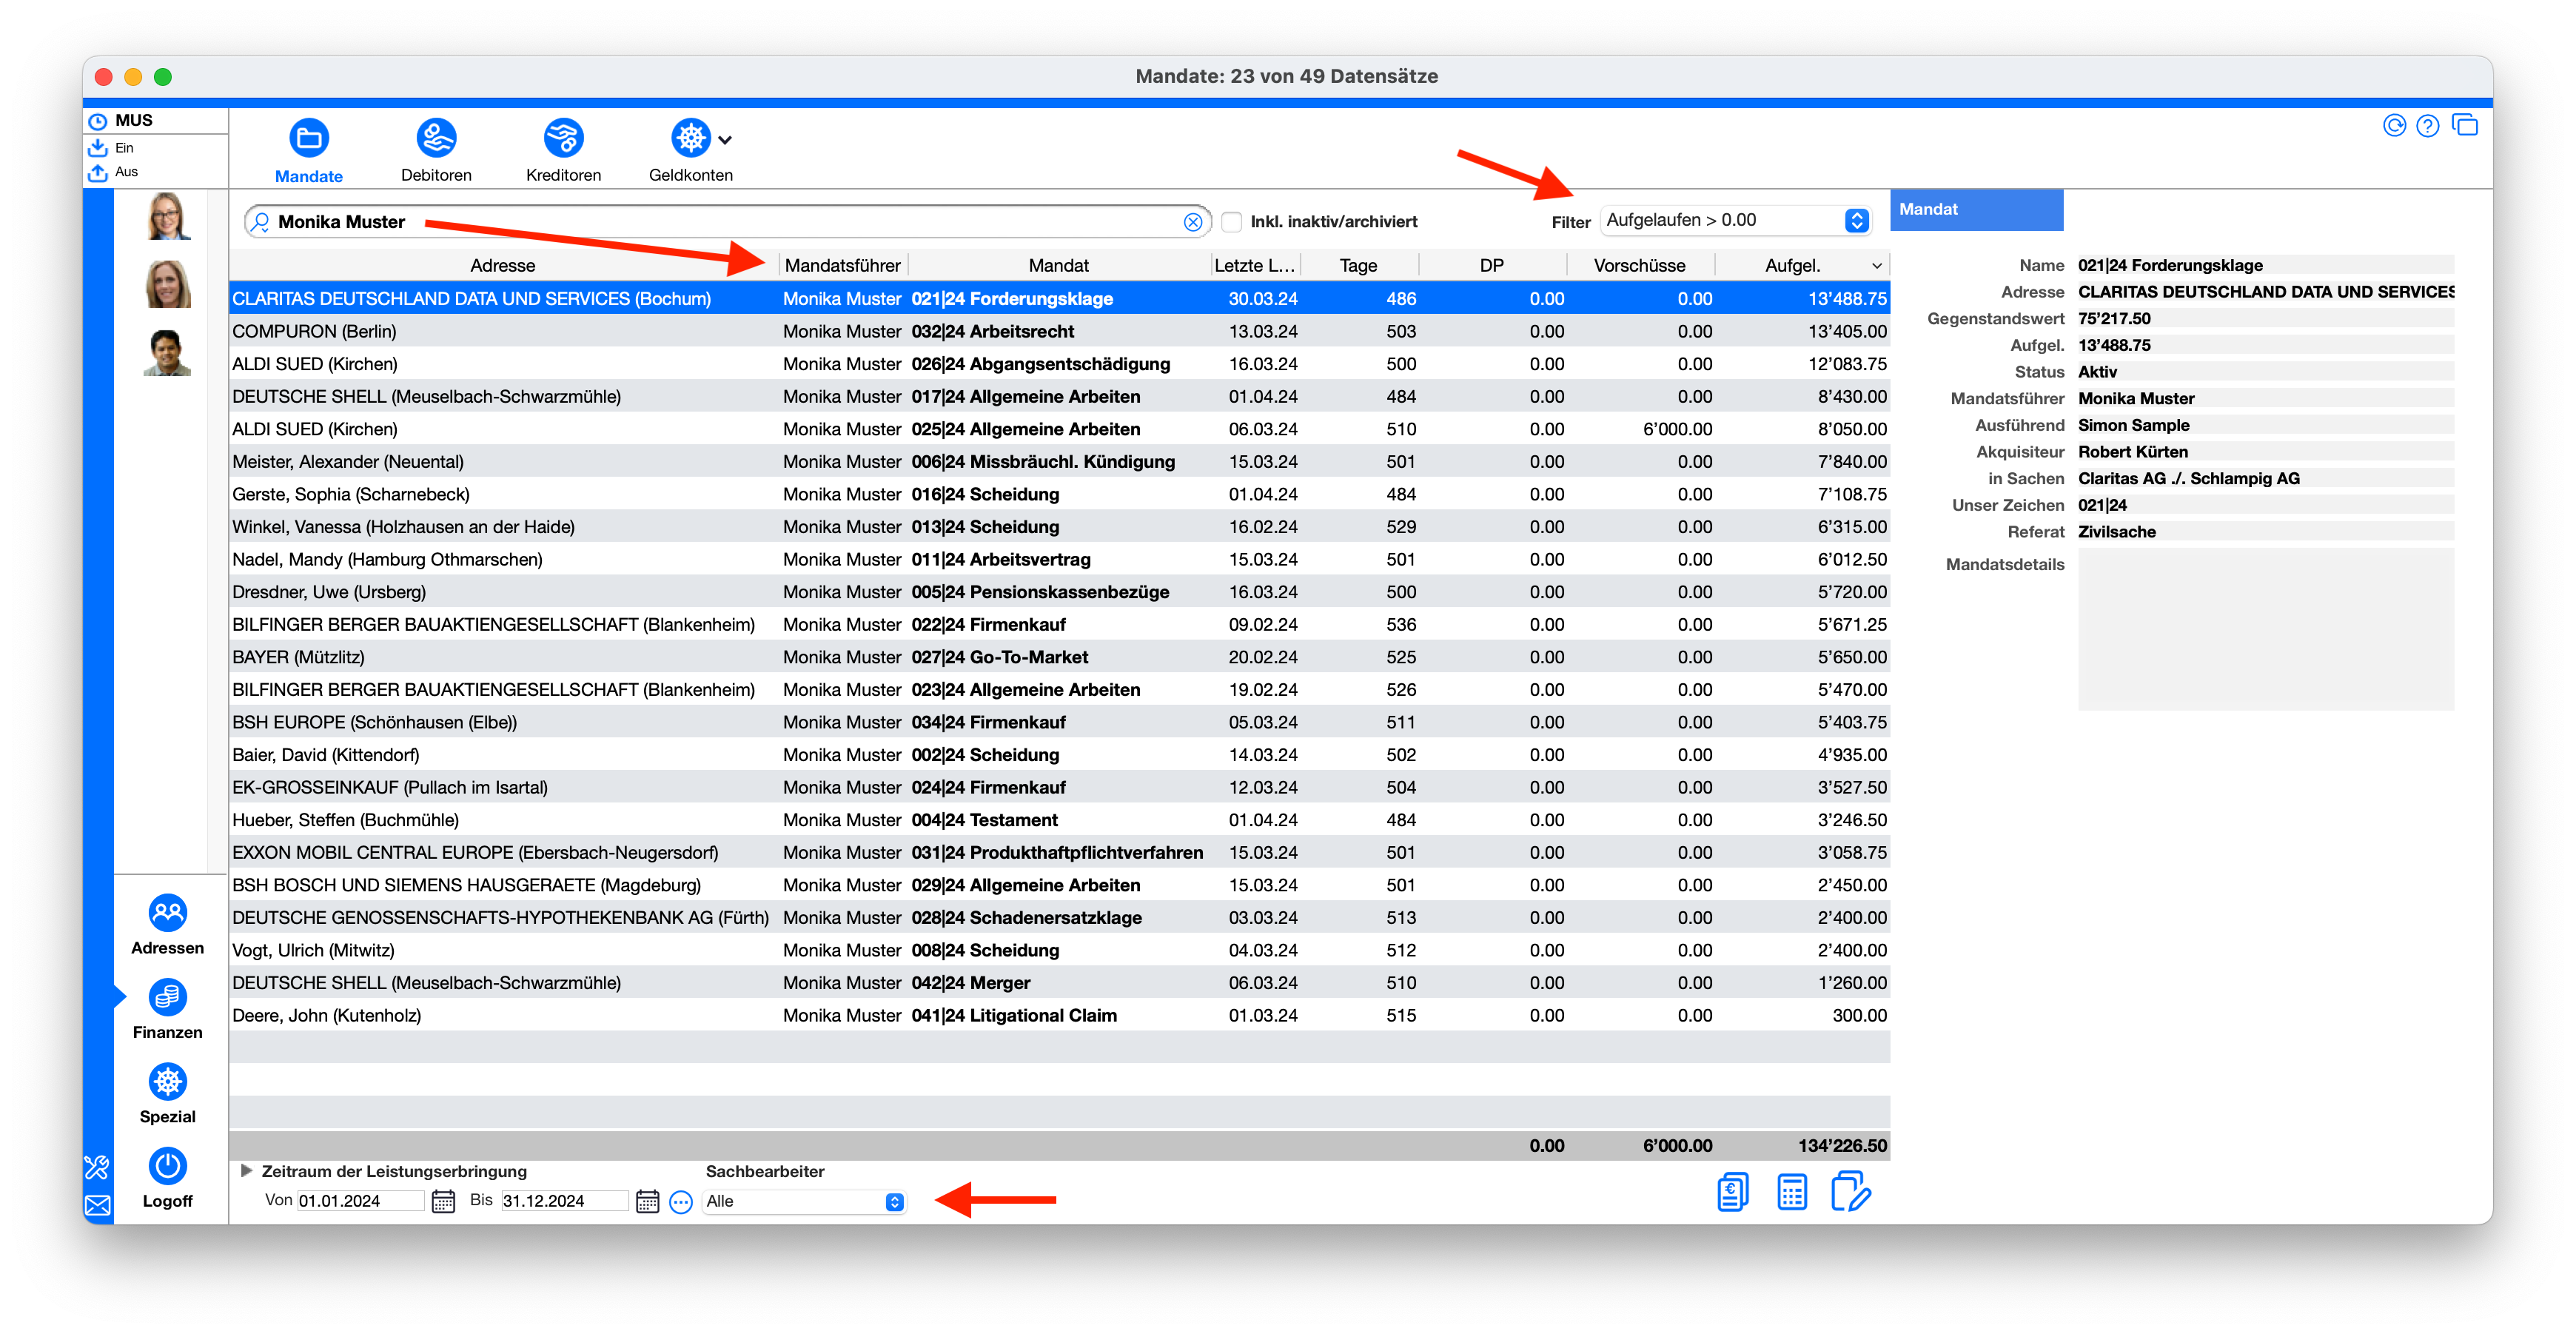
Task: Open calendar for Von date
Action: point(443,1201)
